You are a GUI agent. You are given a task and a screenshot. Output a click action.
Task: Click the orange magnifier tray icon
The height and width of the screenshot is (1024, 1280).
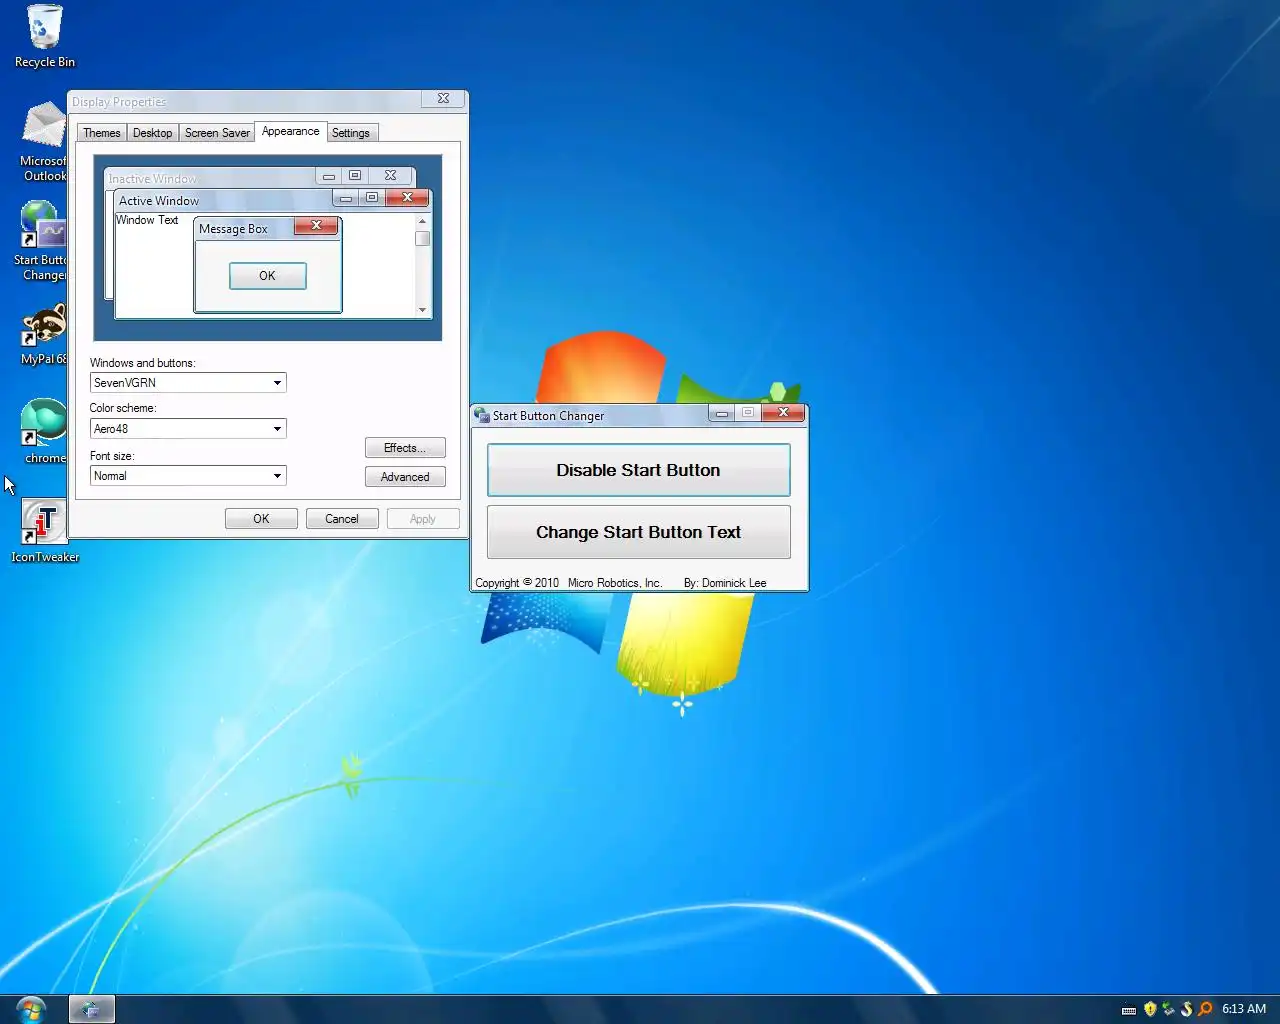tap(1205, 1009)
